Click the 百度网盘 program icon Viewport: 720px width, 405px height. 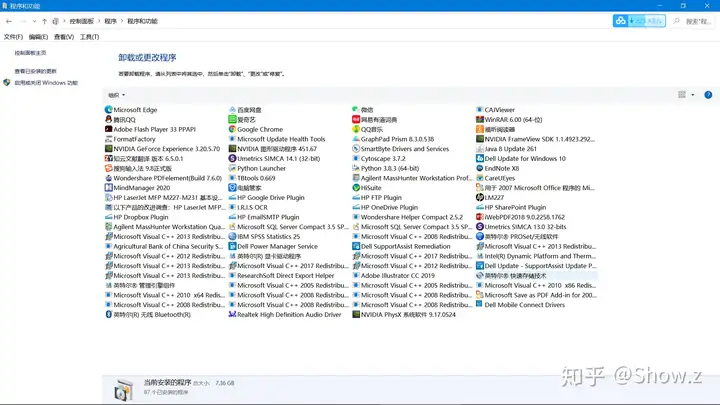[x=232, y=110]
